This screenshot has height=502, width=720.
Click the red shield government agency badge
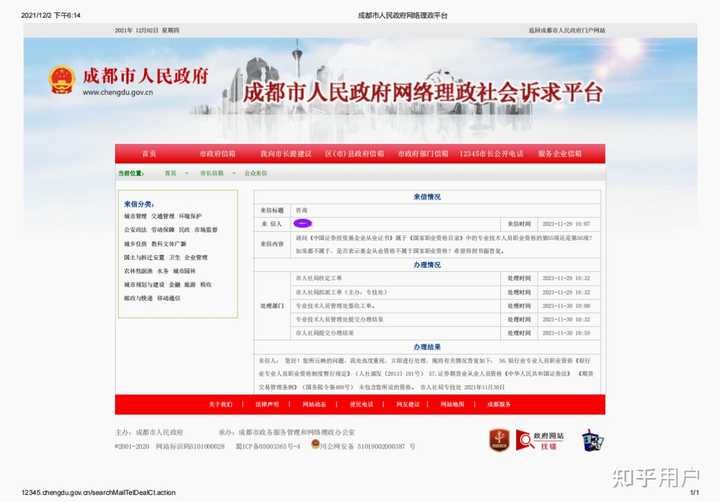pyautogui.click(x=499, y=440)
